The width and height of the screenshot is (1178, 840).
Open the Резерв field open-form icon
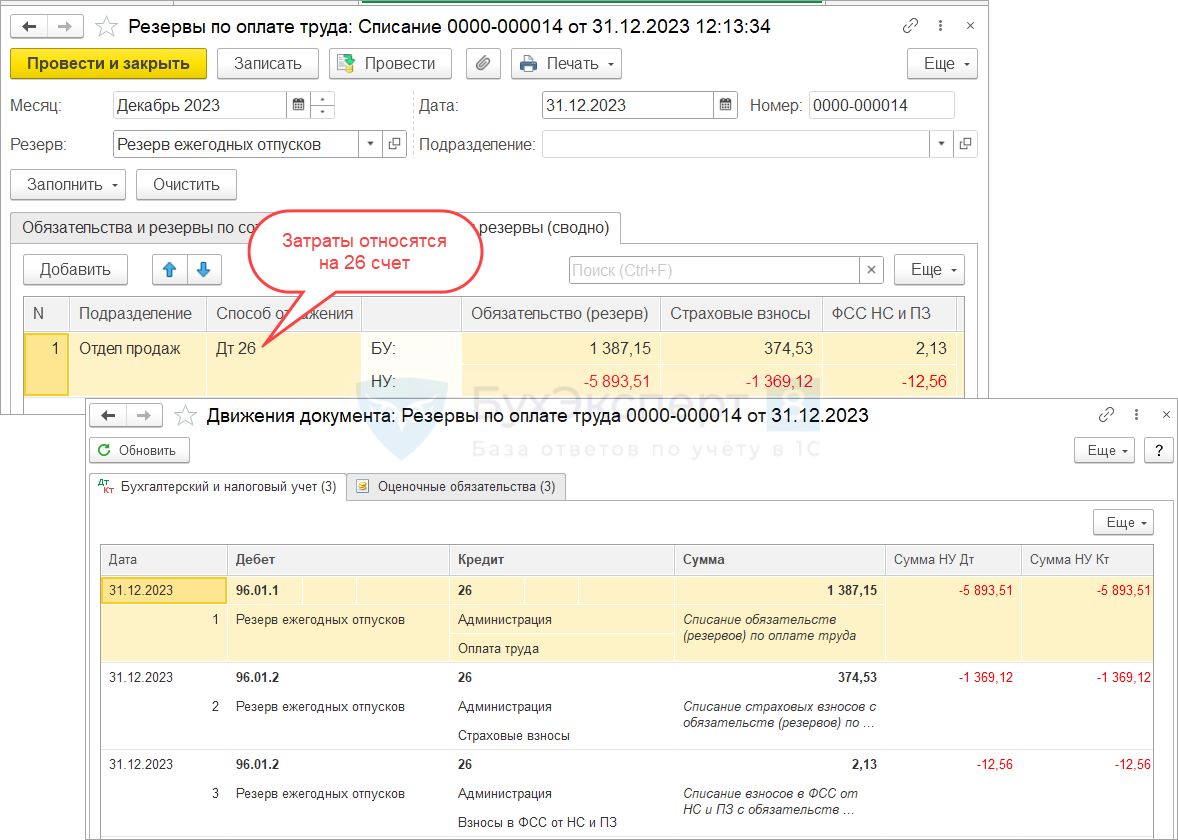pyautogui.click(x=395, y=144)
